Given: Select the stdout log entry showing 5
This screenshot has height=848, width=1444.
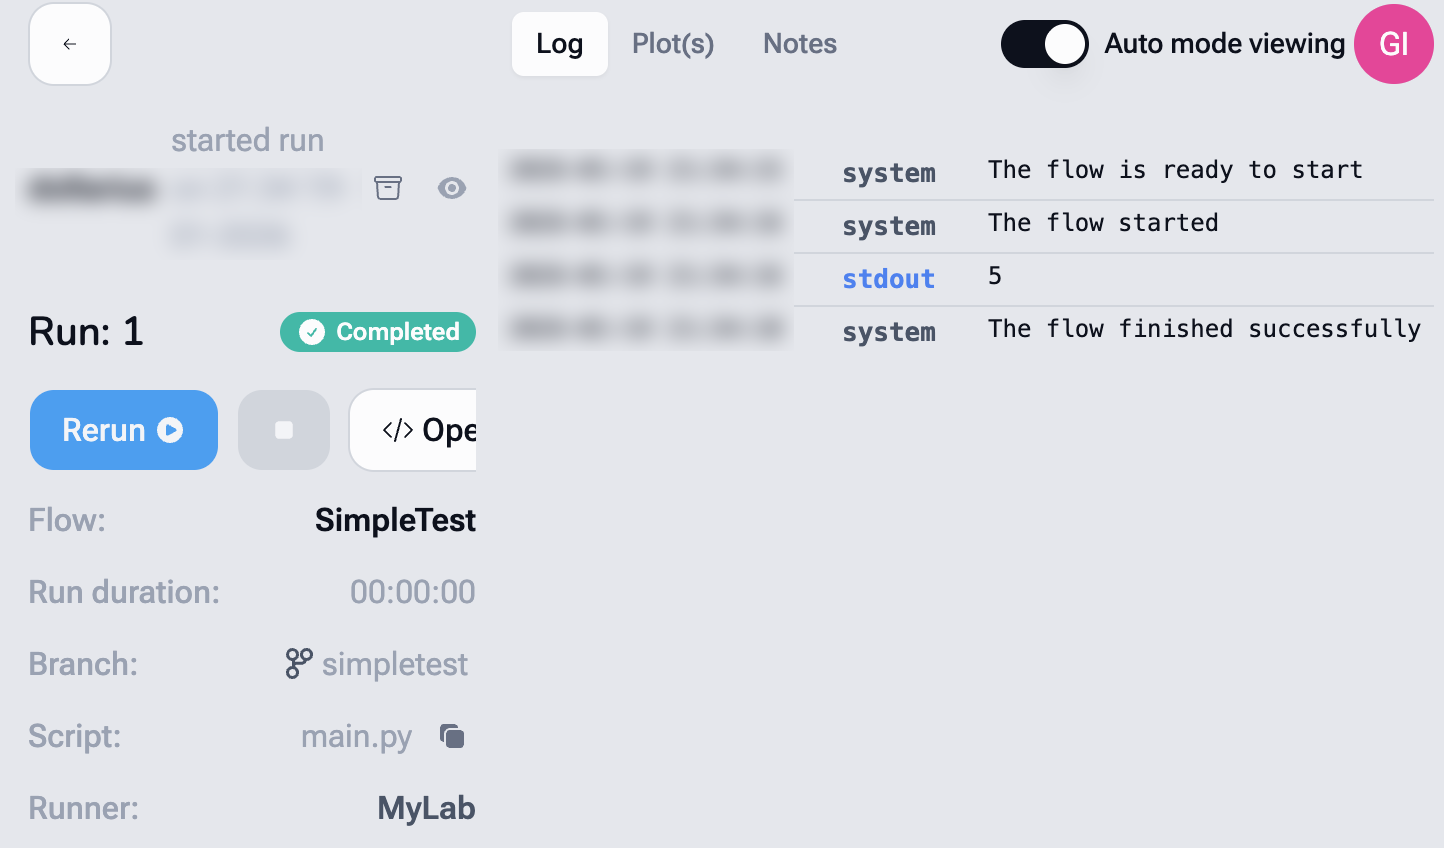Looking at the screenshot, I should 888,279.
